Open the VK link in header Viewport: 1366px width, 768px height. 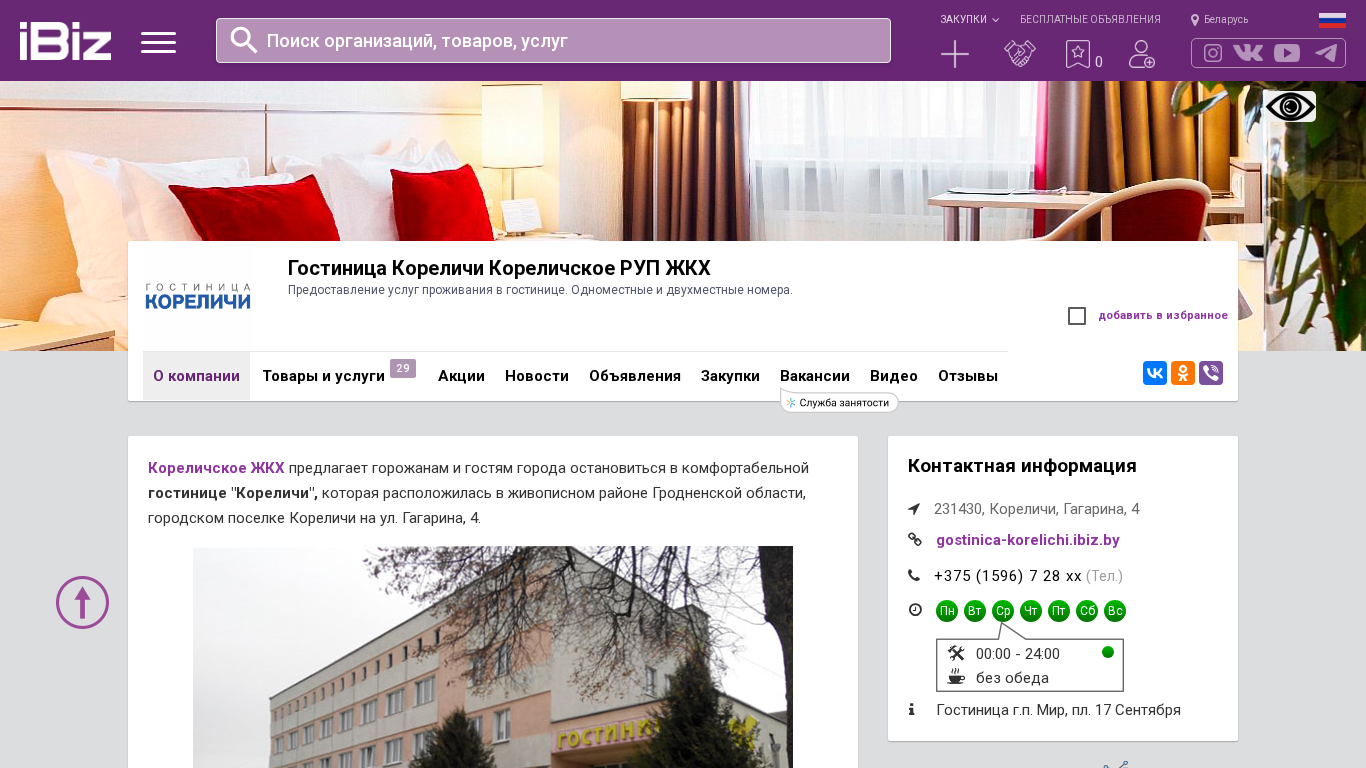(1248, 53)
